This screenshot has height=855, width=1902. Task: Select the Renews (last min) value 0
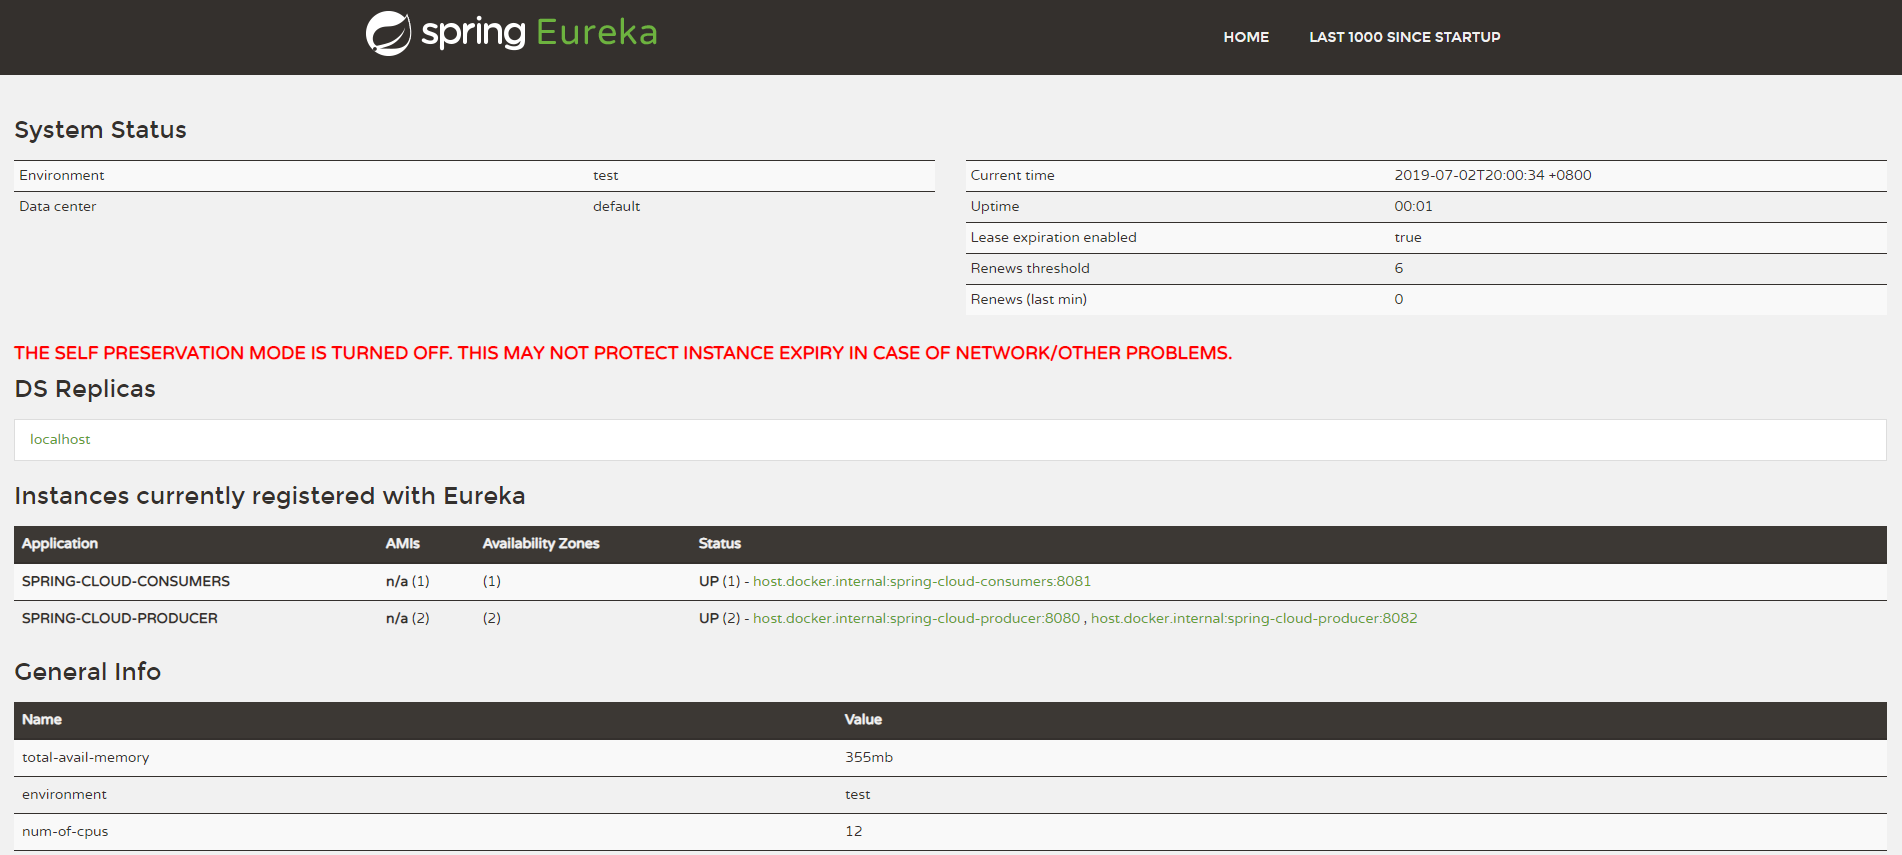point(1399,299)
